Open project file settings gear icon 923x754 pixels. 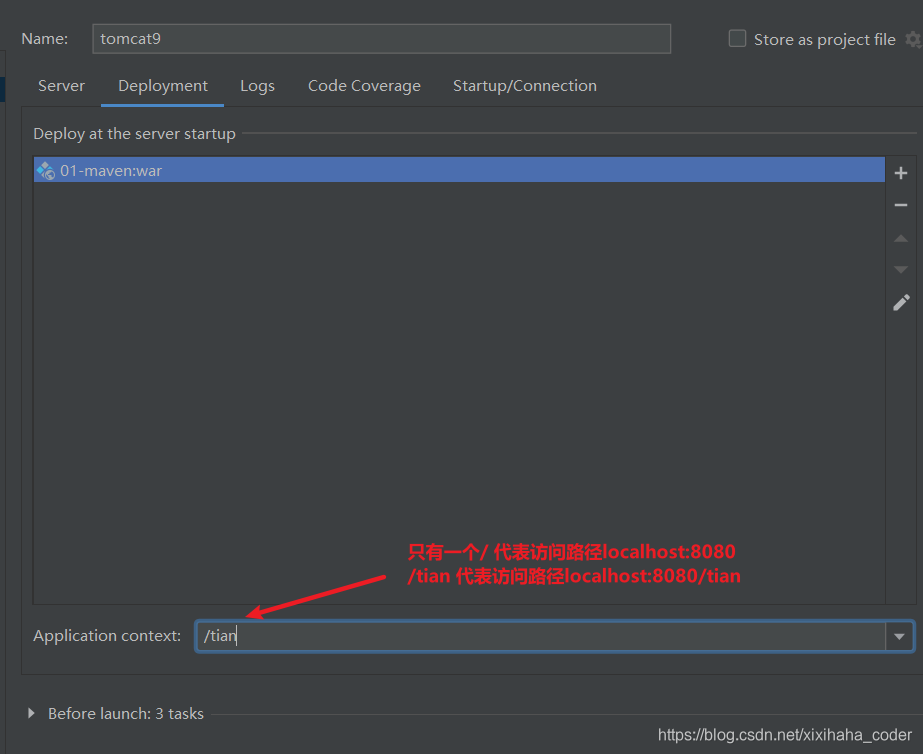point(914,39)
